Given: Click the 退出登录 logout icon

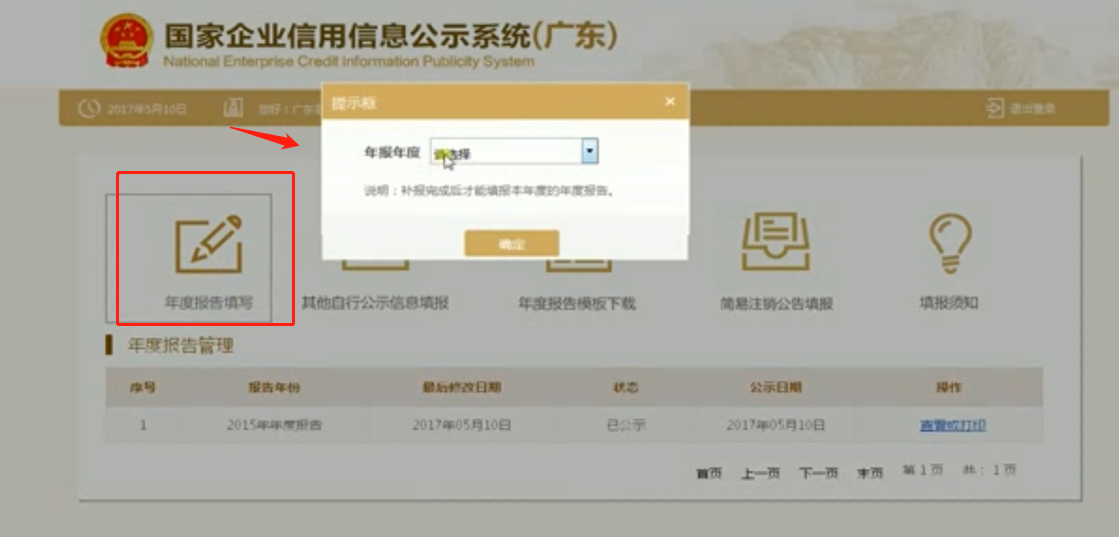Looking at the screenshot, I should (994, 108).
